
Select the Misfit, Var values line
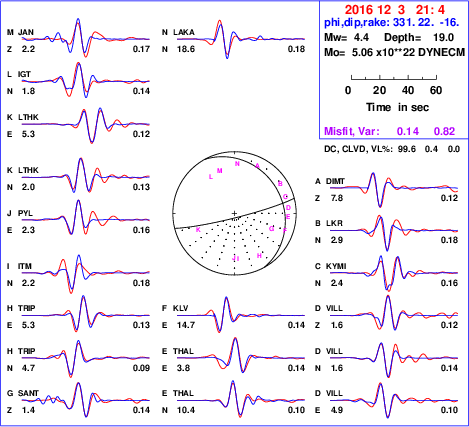390,131
